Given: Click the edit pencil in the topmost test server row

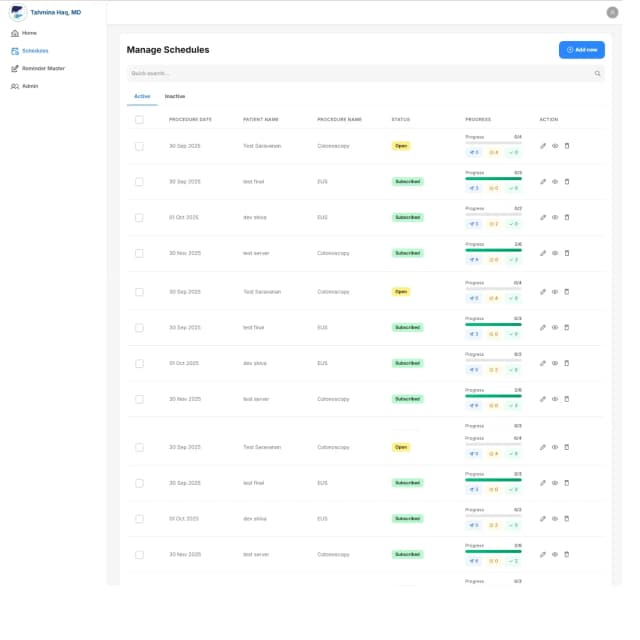Looking at the screenshot, I should point(543,253).
